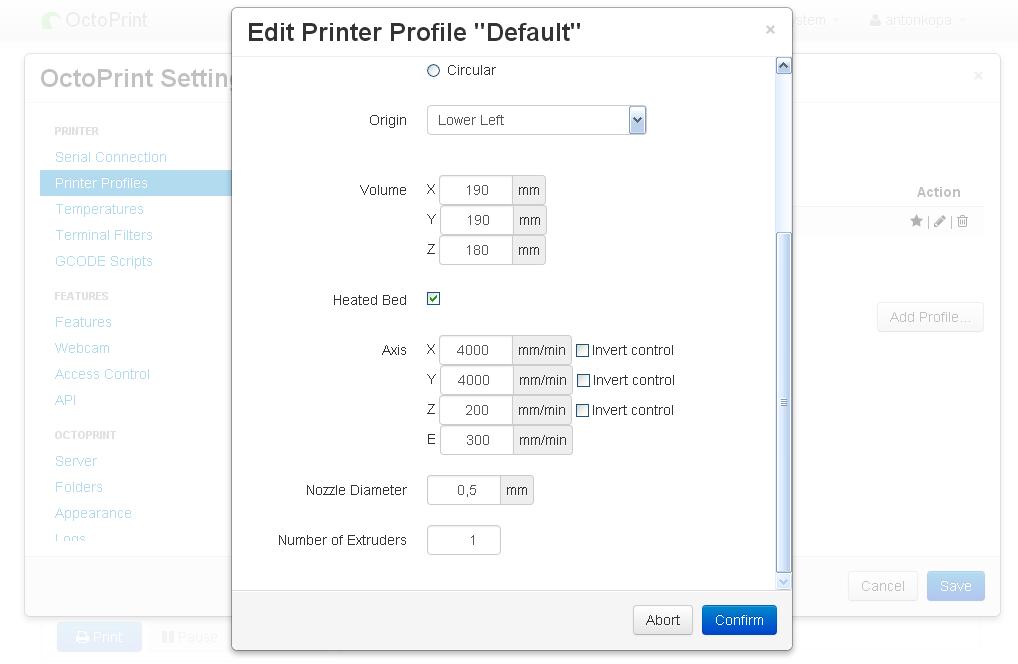Click the Y axis speed field
The width and height of the screenshot is (1018, 664).
click(477, 380)
